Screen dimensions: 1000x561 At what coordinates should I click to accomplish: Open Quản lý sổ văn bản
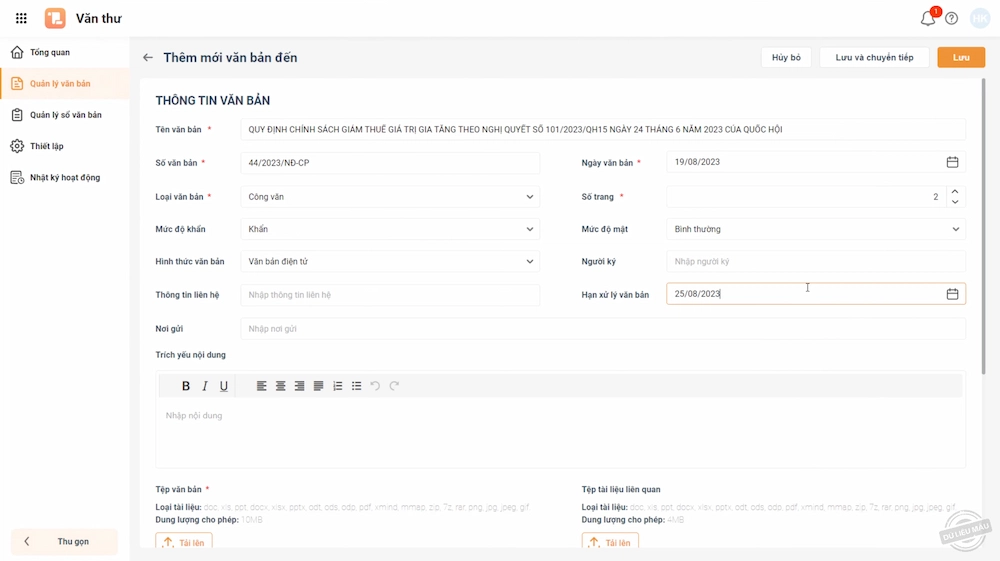pyautogui.click(x=64, y=115)
